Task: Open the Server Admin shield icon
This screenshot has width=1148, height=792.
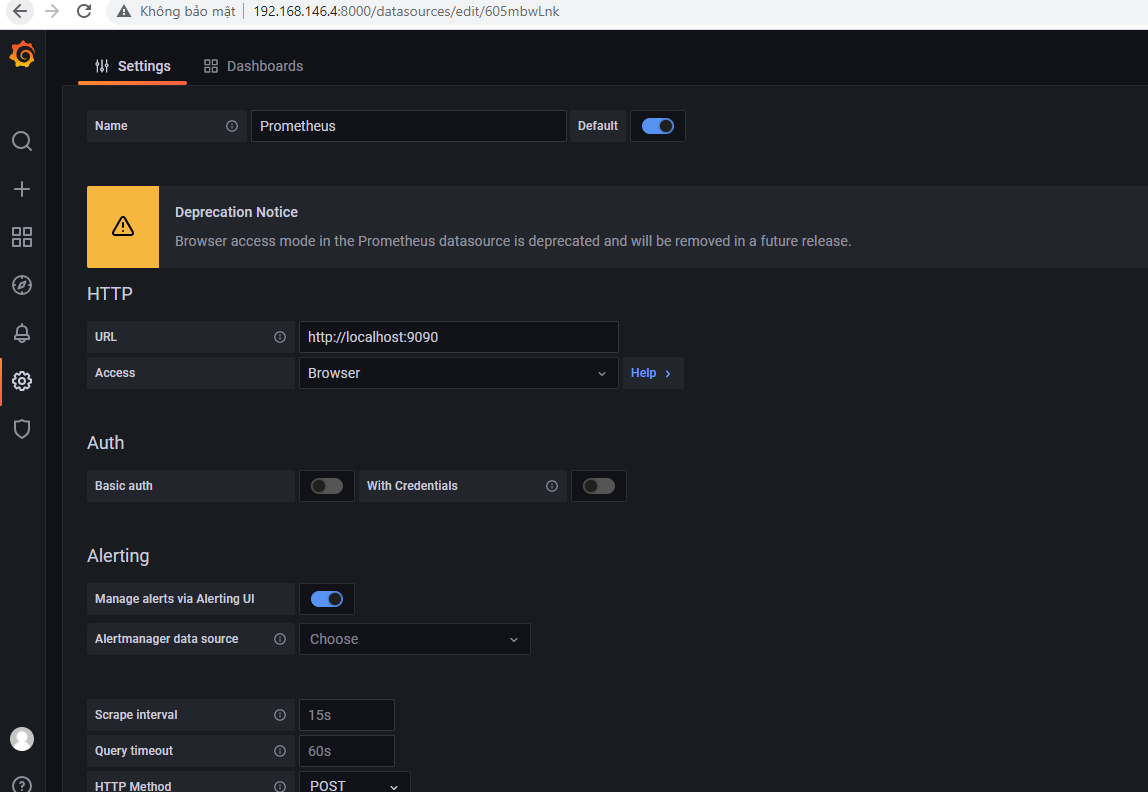Action: (22, 429)
